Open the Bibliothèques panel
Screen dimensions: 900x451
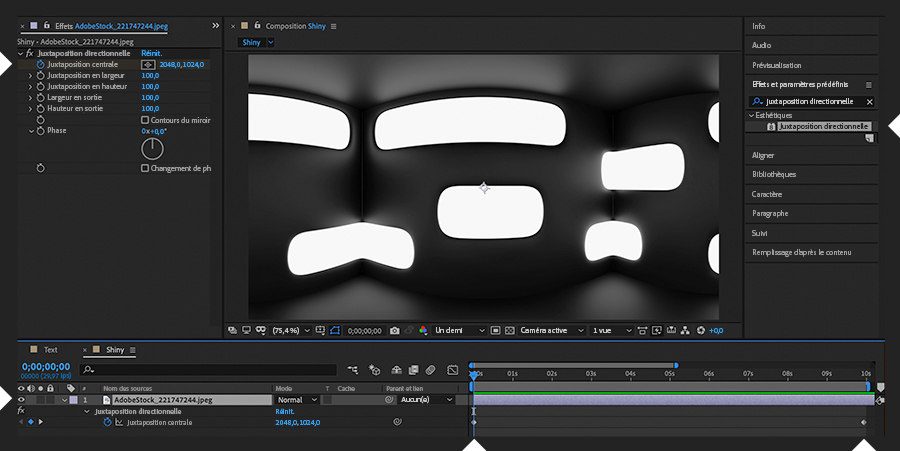pyautogui.click(x=774, y=174)
